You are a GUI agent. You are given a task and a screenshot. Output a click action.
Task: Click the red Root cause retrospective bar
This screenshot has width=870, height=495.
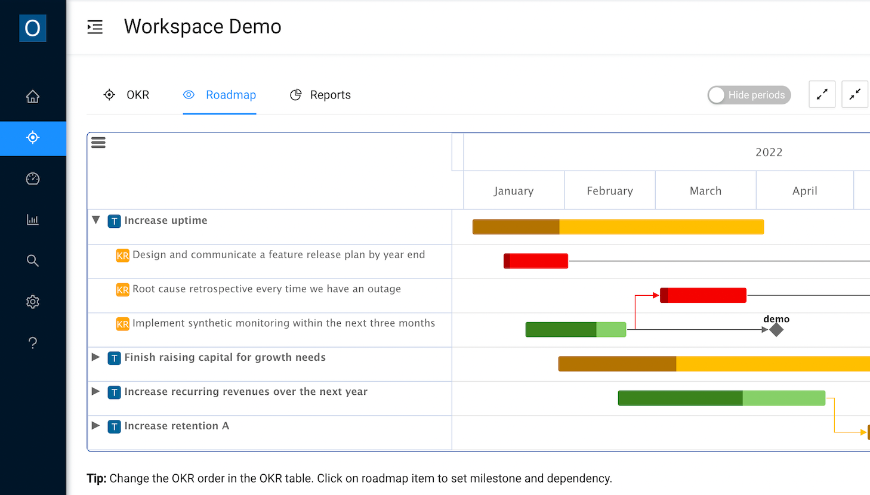point(705,295)
